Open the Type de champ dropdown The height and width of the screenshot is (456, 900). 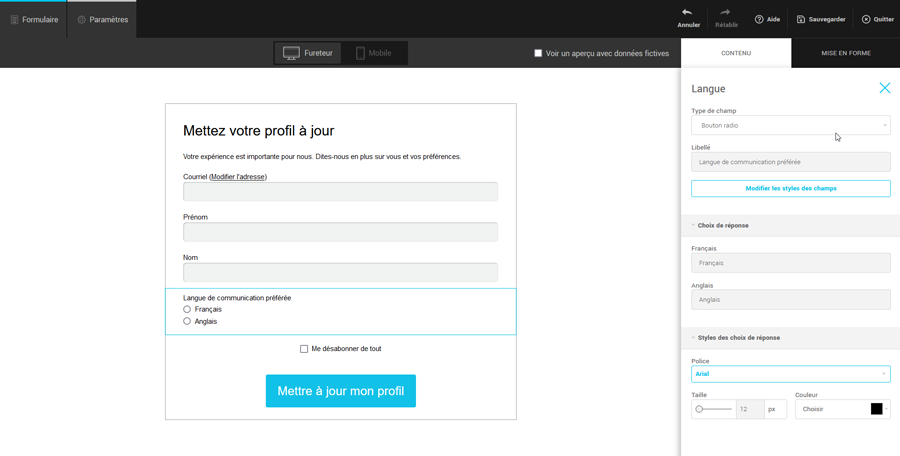(790, 125)
